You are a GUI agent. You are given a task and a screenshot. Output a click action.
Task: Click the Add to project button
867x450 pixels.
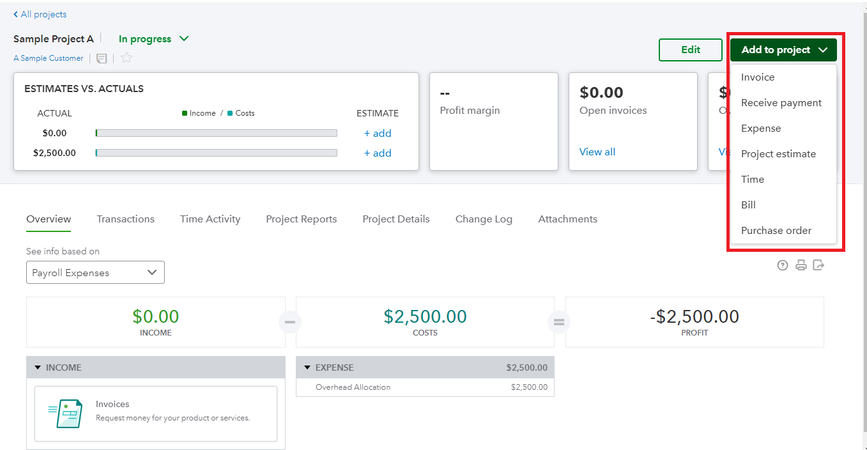click(783, 49)
